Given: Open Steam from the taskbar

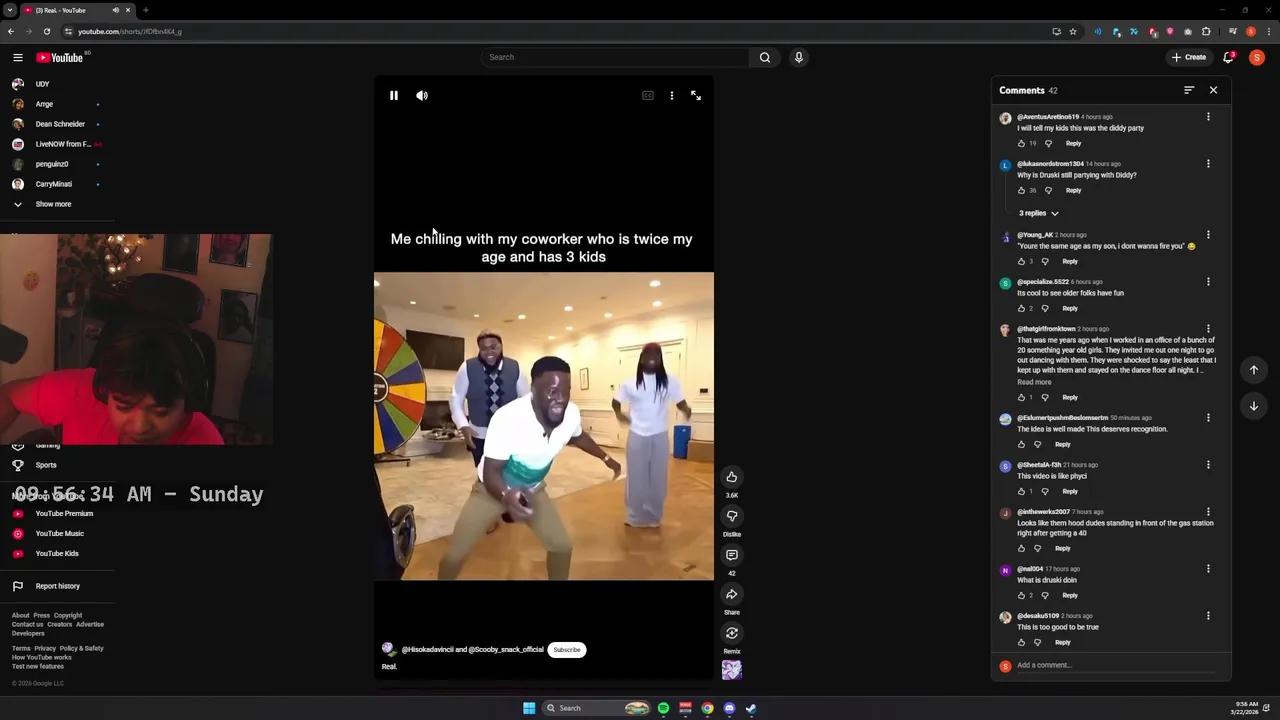Looking at the screenshot, I should click(x=751, y=708).
